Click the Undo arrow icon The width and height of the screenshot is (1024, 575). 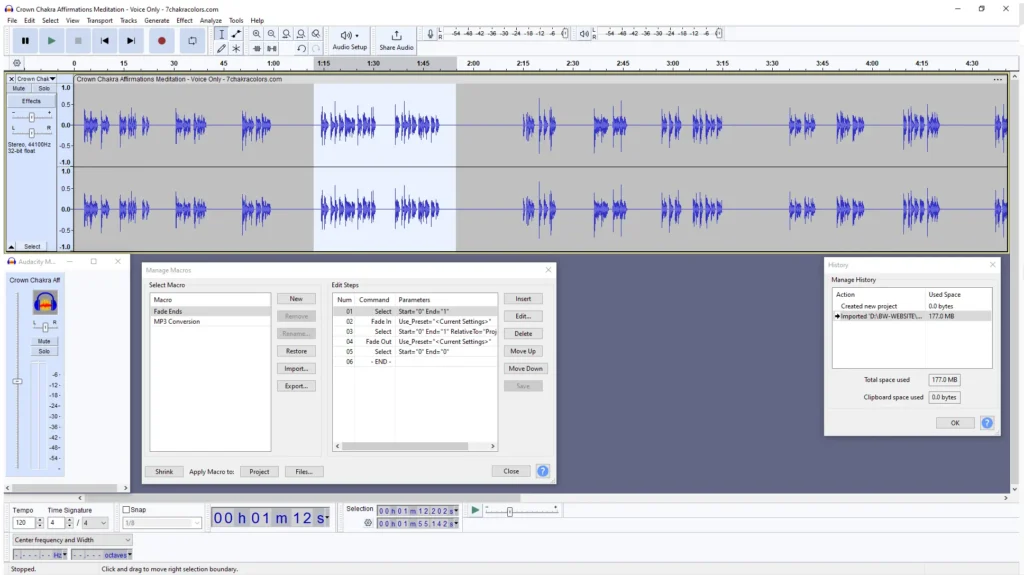tap(301, 48)
